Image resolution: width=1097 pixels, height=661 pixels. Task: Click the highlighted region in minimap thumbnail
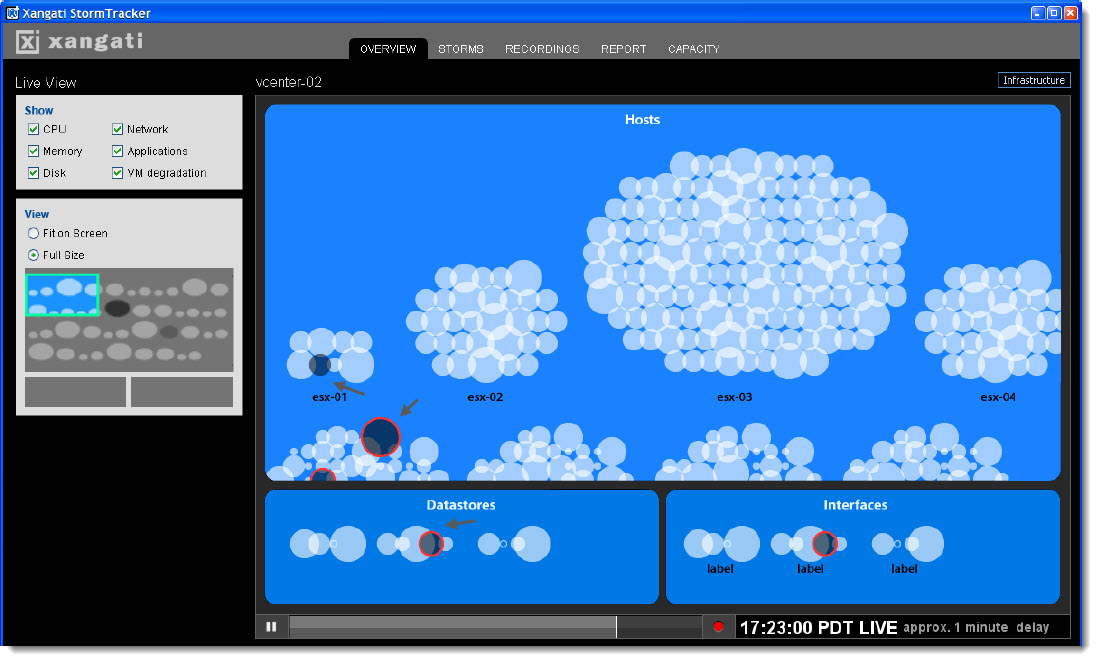click(x=62, y=294)
